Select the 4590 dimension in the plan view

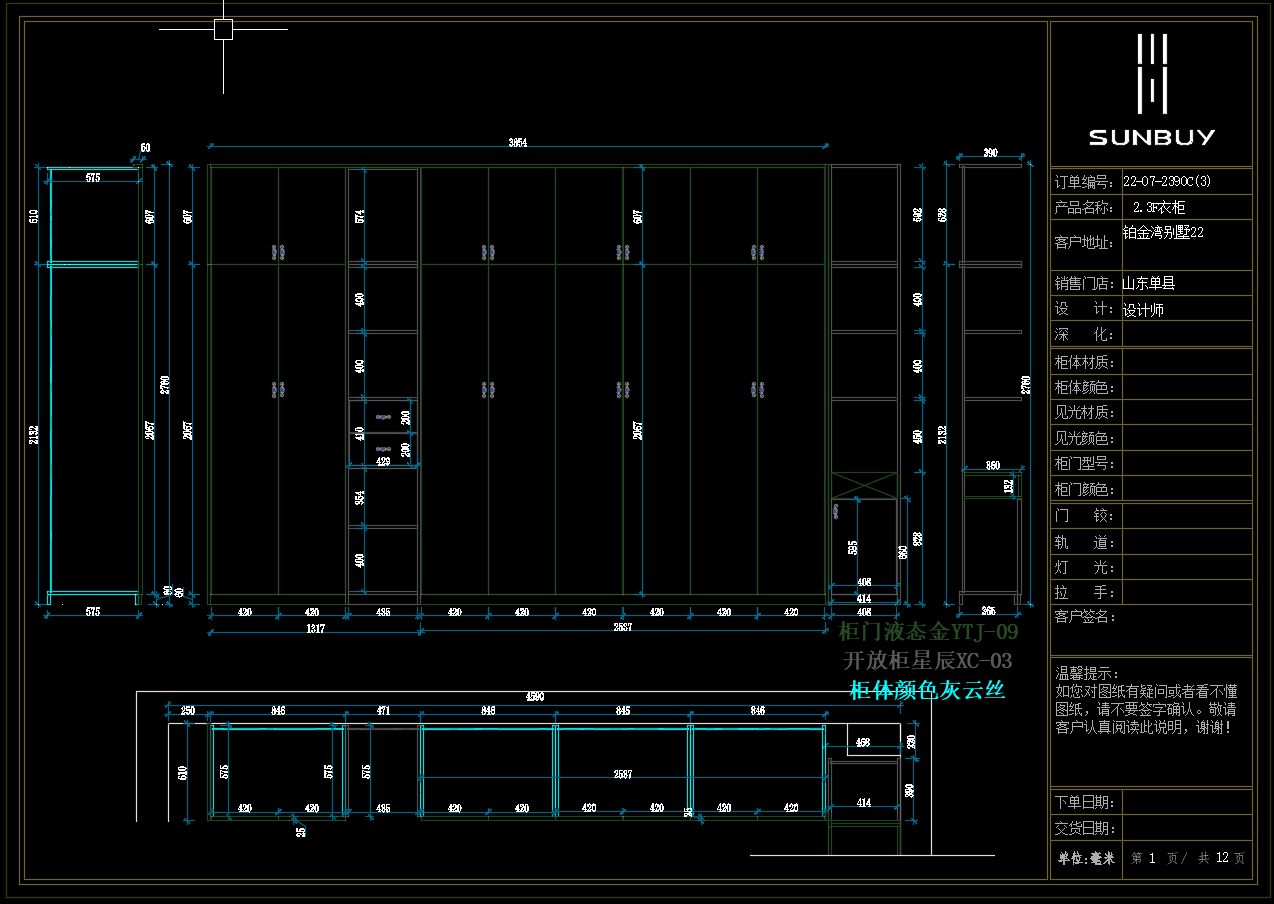[535, 697]
